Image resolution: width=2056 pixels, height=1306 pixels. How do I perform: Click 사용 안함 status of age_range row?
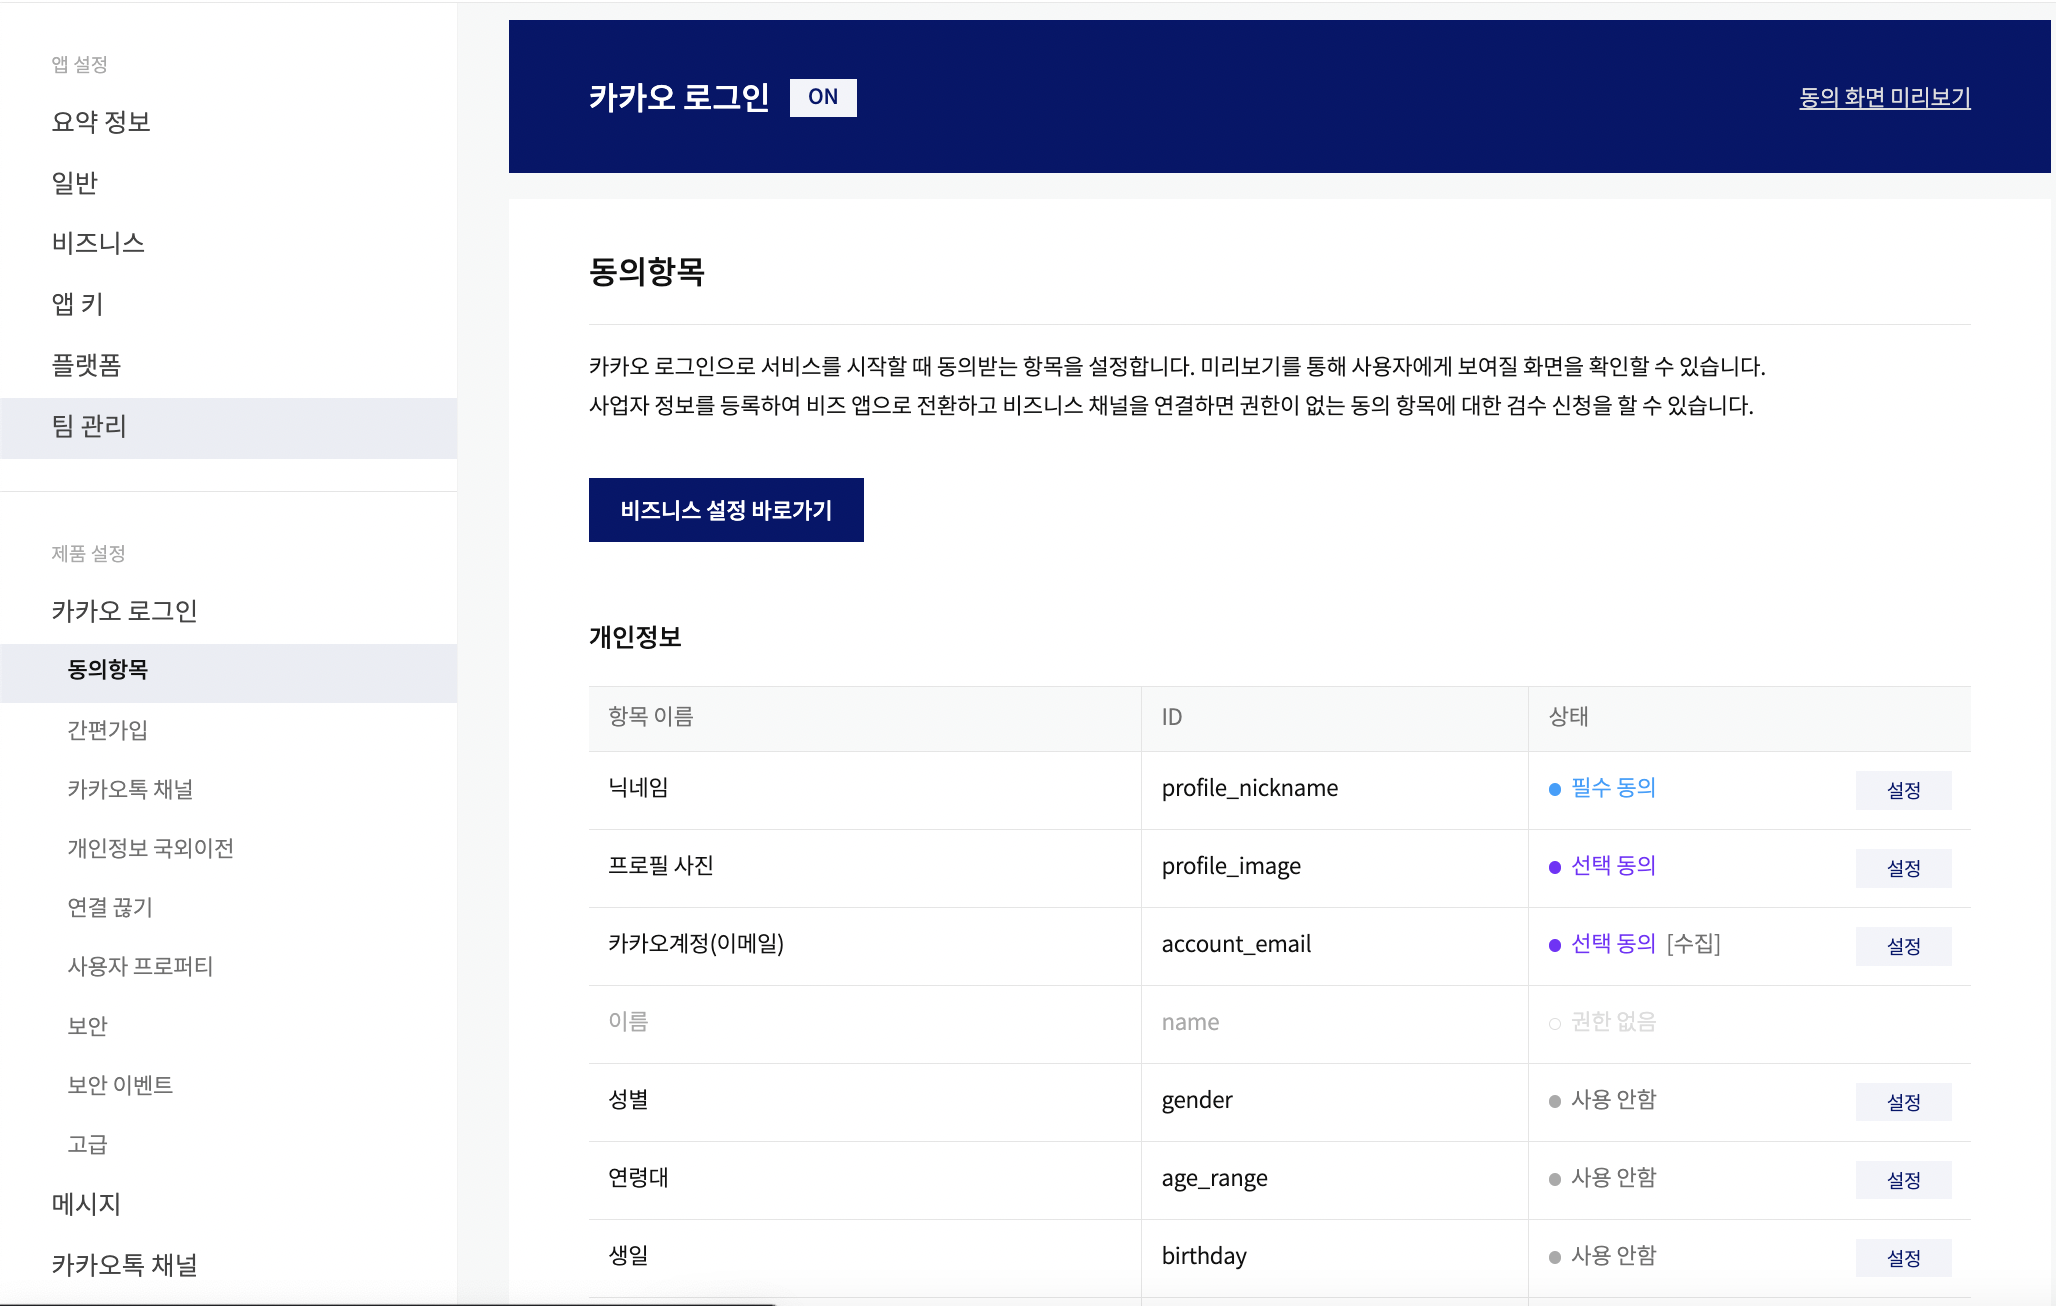(x=1603, y=1178)
